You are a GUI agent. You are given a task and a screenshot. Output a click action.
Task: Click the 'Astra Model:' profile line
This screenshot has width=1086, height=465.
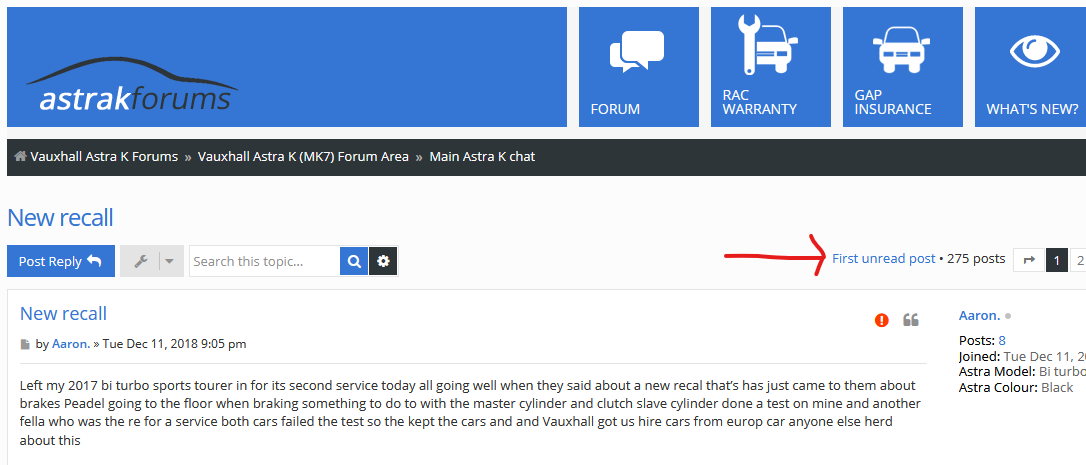[x=1022, y=372]
